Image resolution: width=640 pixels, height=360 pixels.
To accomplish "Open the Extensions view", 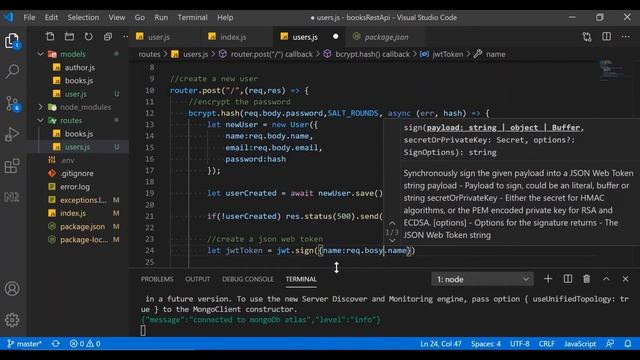I will 12,166.
